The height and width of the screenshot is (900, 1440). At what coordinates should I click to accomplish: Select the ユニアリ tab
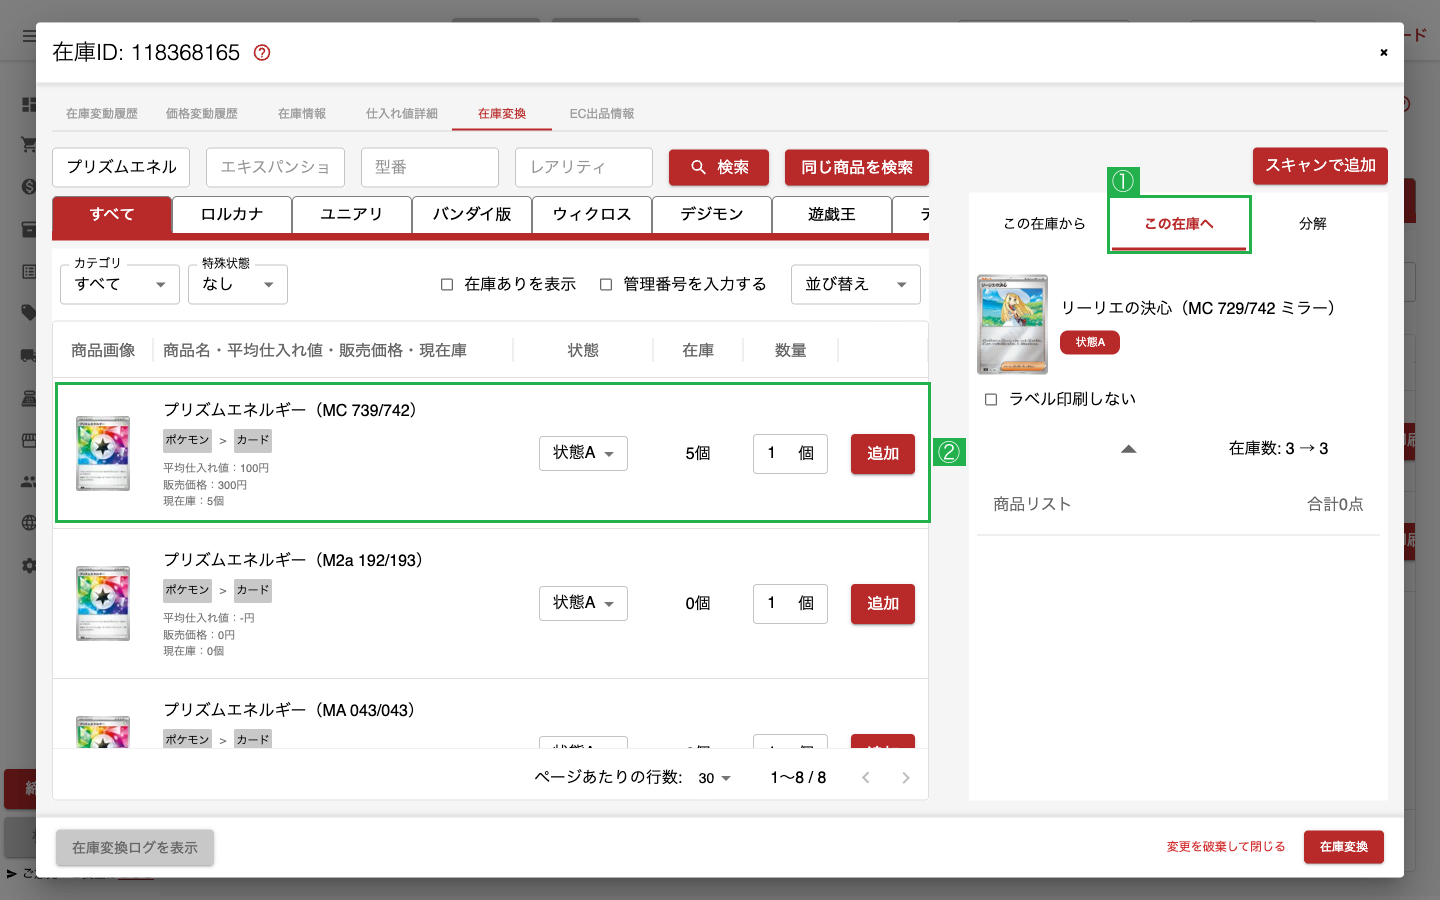pos(352,215)
